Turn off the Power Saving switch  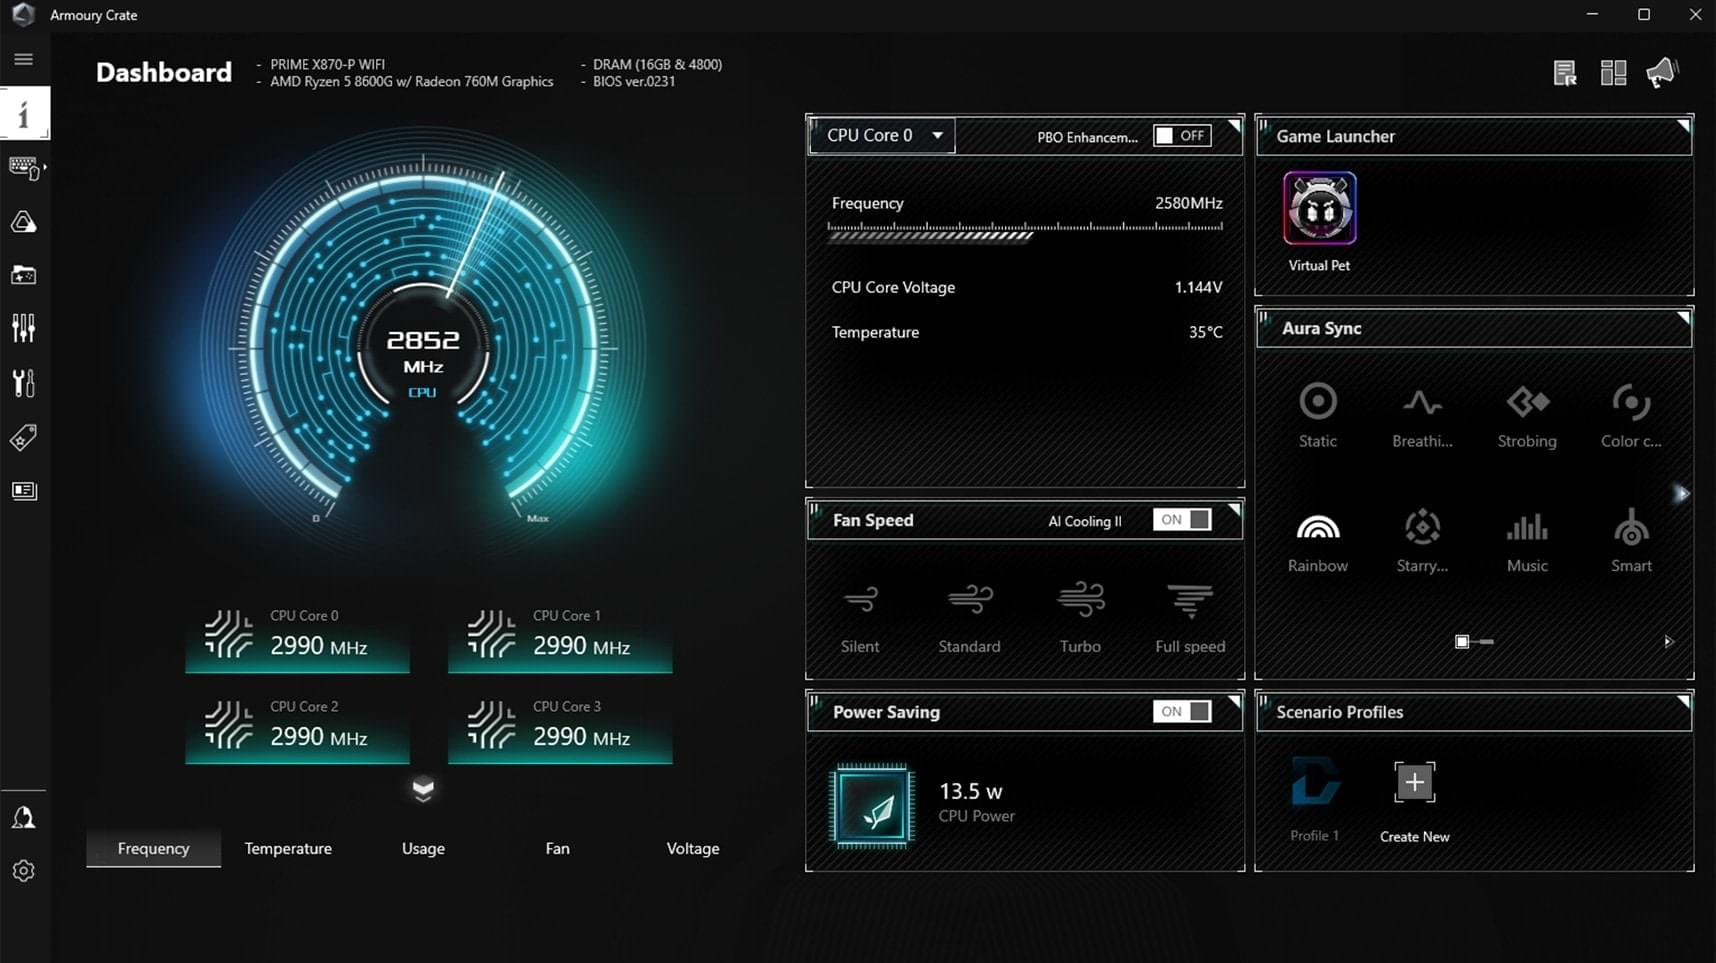pyautogui.click(x=1180, y=711)
